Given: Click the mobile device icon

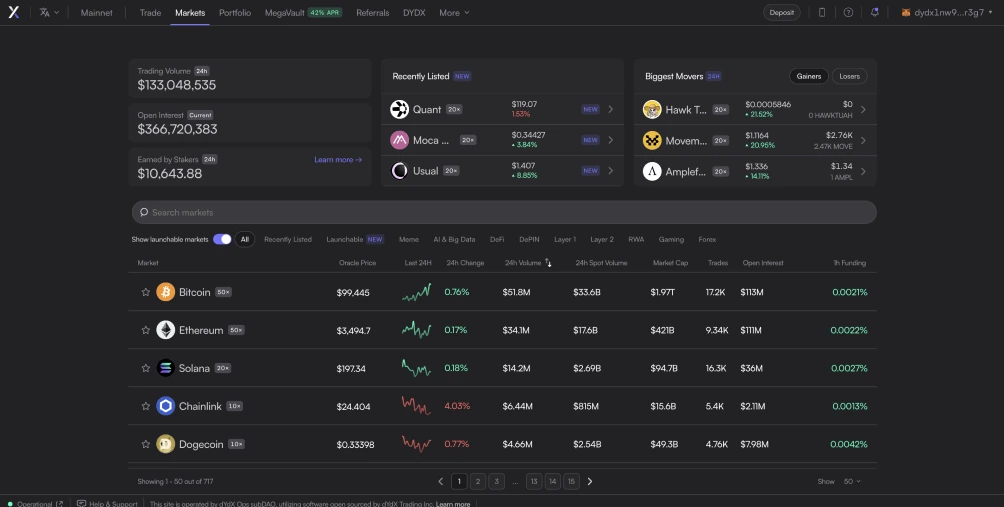Looking at the screenshot, I should 822,12.
